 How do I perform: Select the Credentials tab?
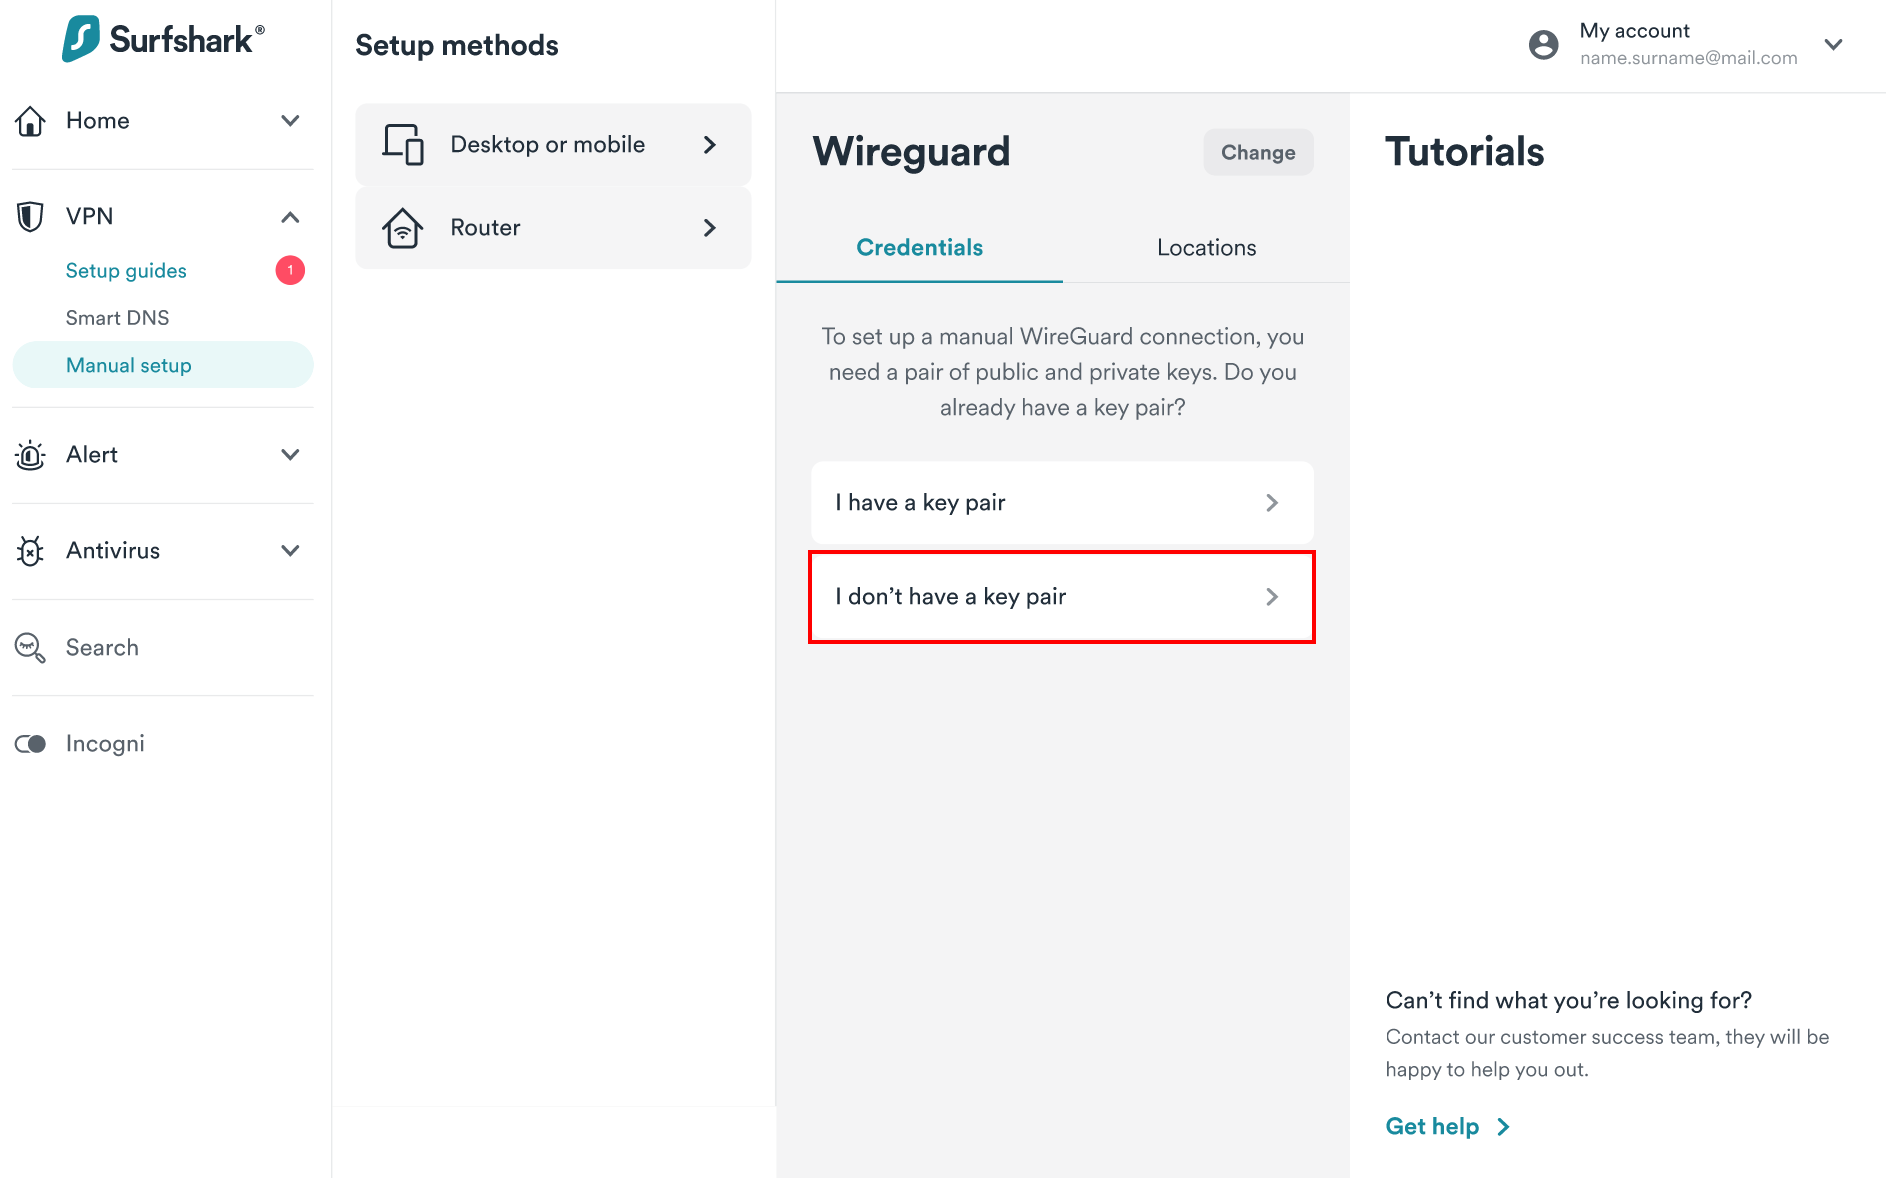tap(919, 248)
